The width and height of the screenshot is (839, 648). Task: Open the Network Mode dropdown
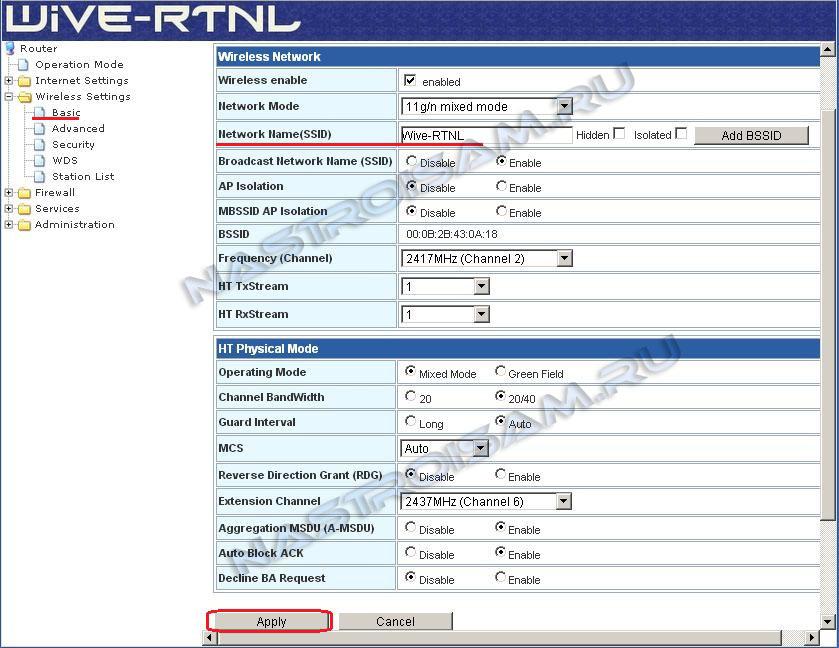[563, 106]
